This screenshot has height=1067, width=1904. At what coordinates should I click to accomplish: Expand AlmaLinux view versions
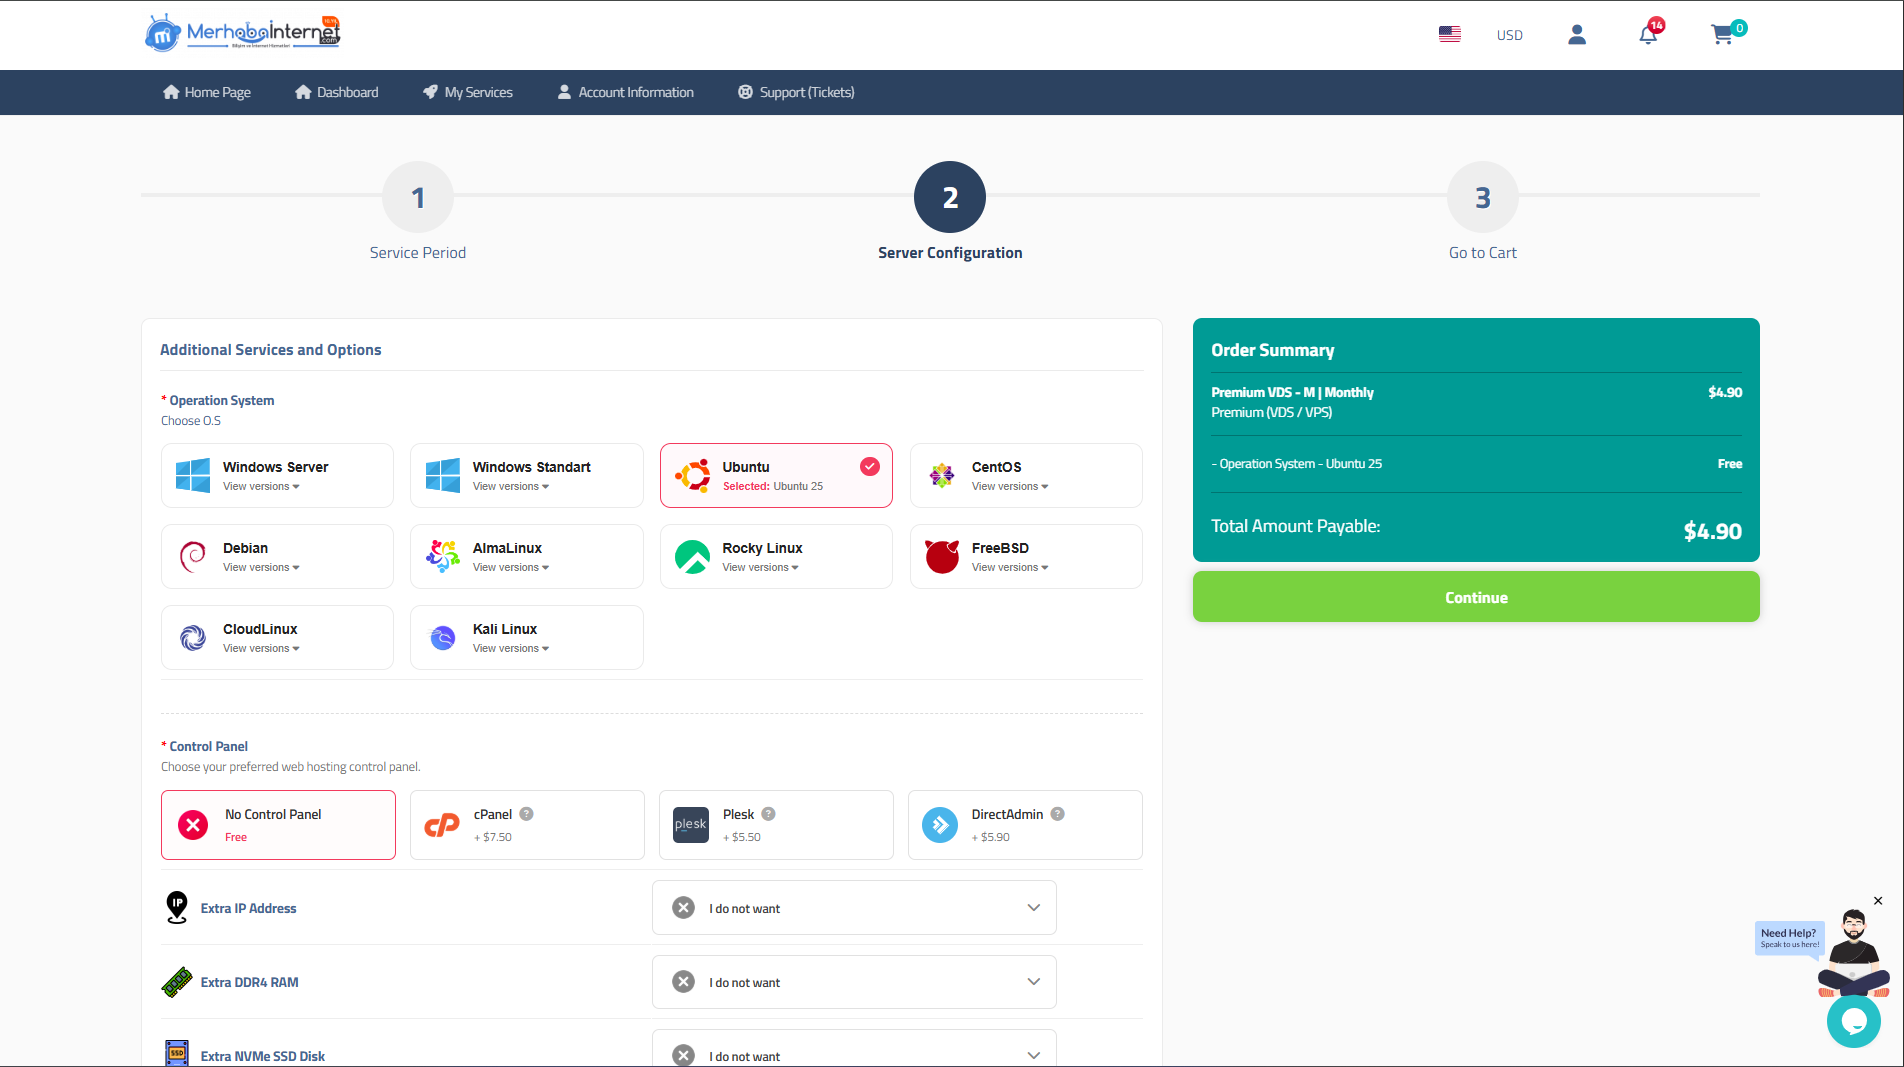coord(511,568)
